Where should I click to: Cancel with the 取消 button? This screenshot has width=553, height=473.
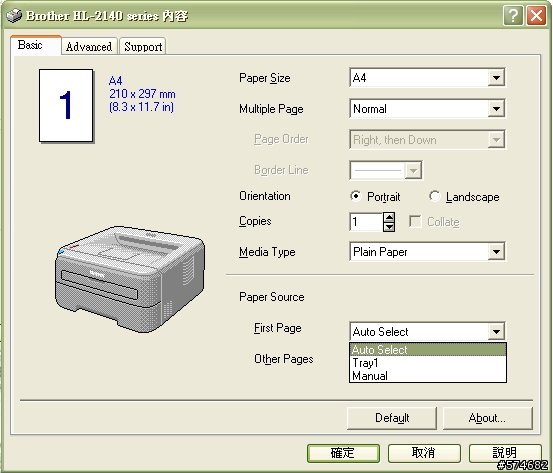click(424, 453)
